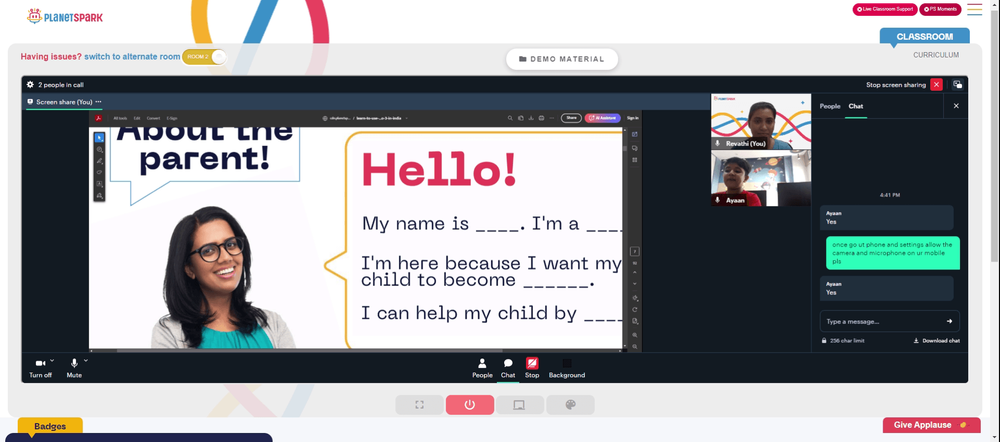The image size is (1000, 442).
Task: Open the Convert menu in Acrobat
Action: (154, 118)
